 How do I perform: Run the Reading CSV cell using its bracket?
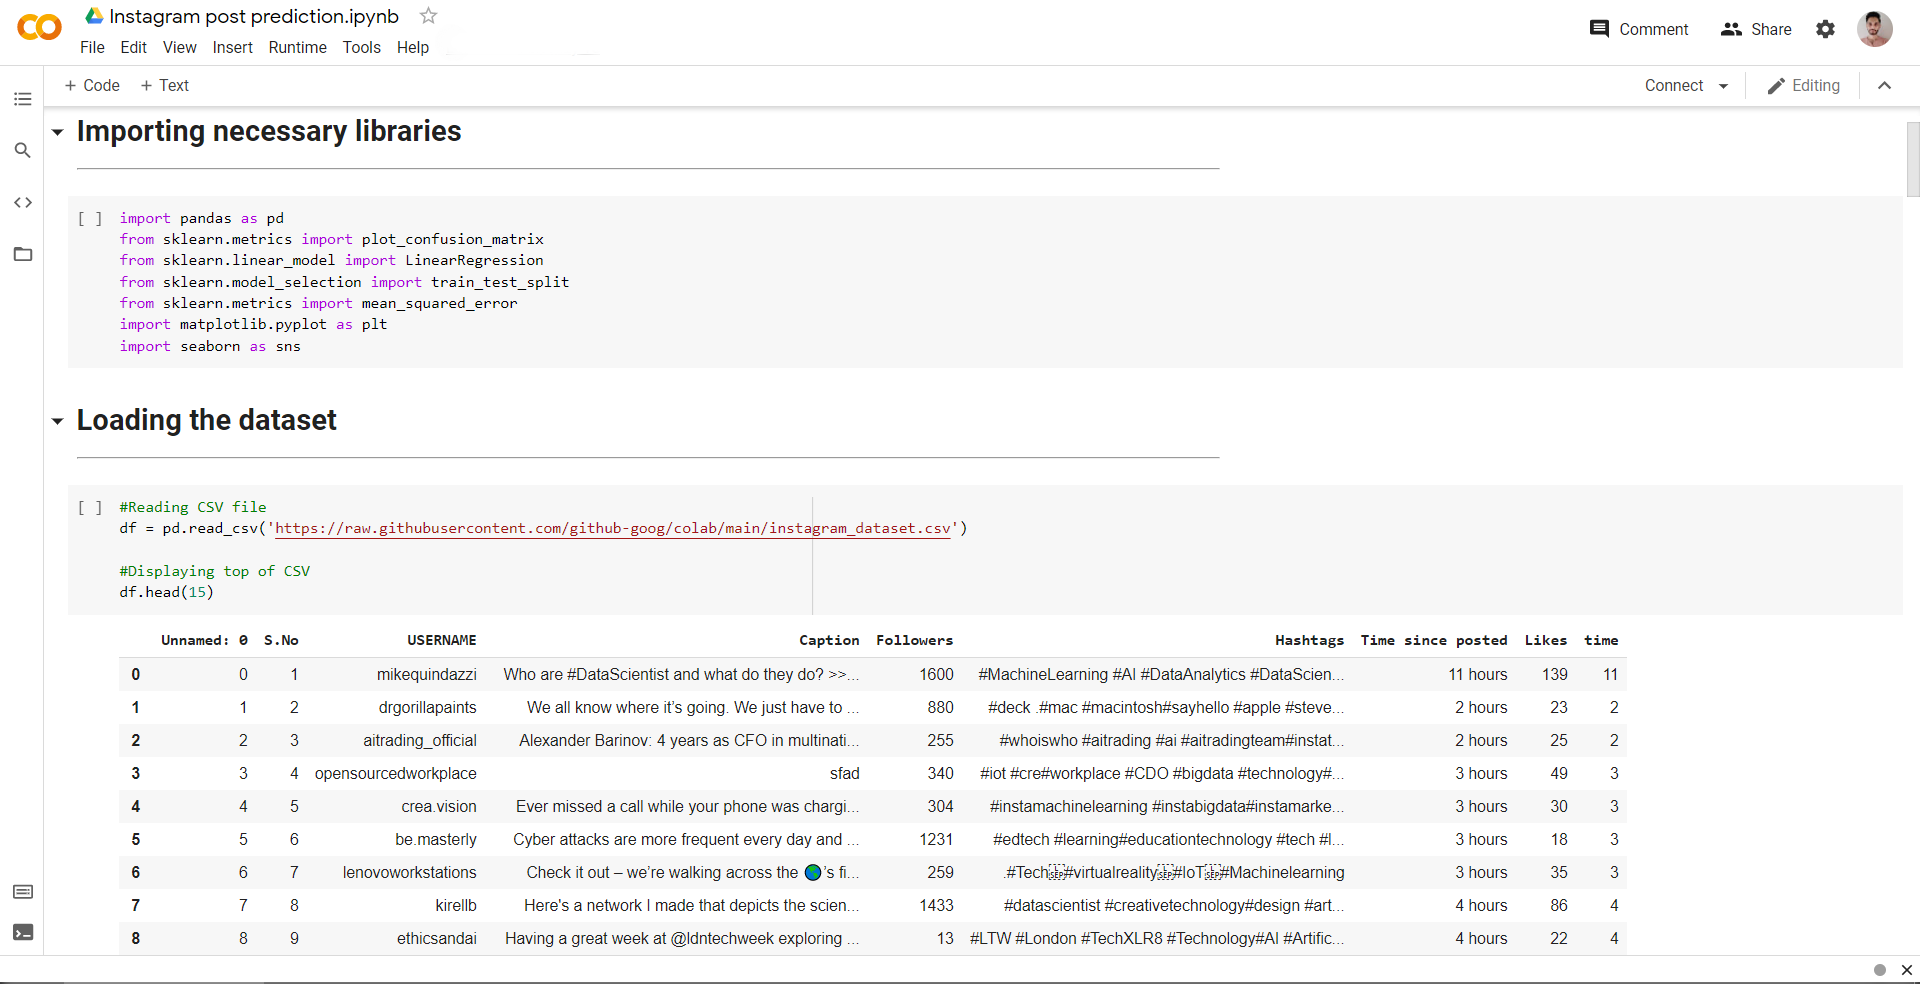90,507
